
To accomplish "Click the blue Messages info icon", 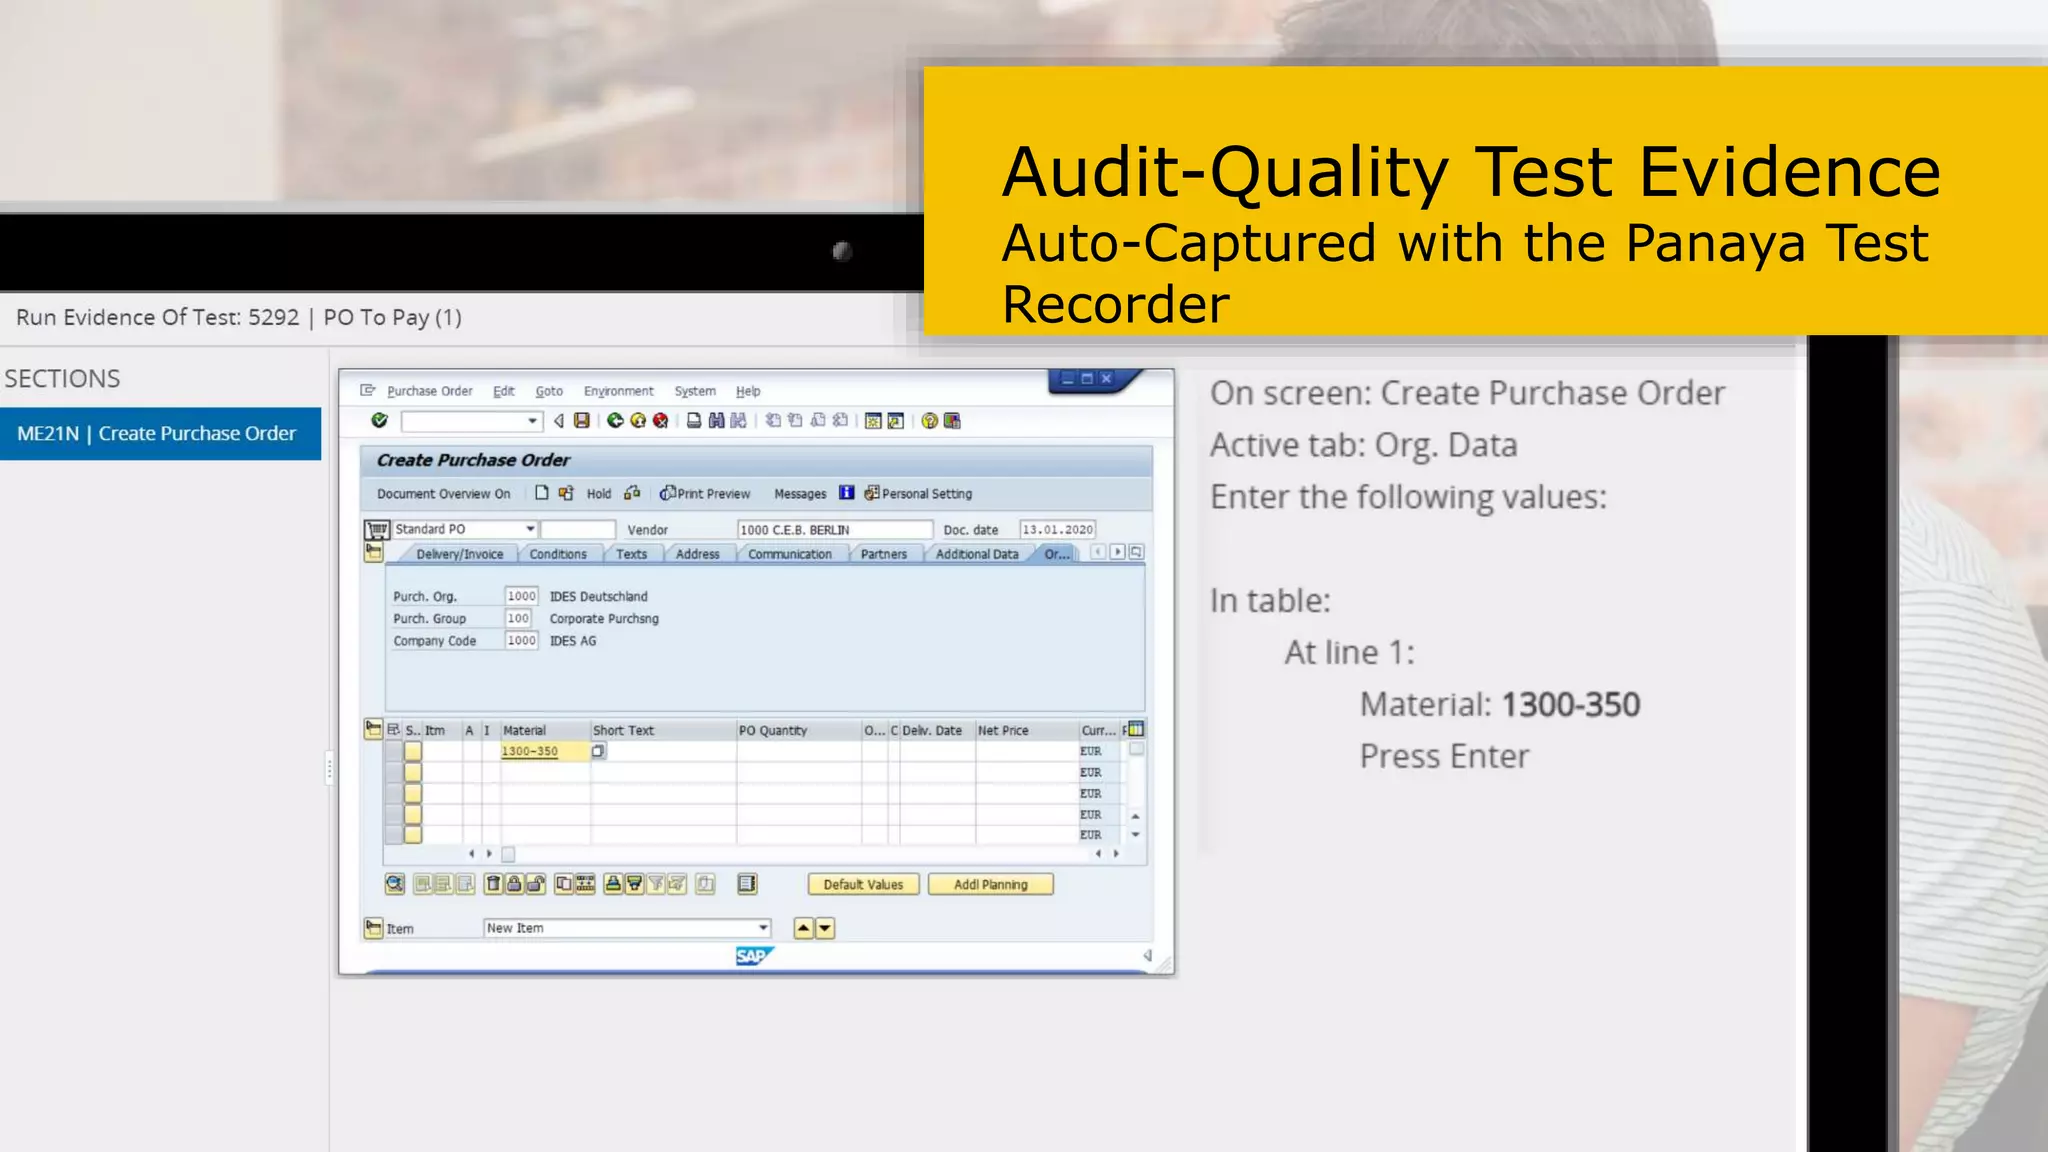I will (846, 493).
